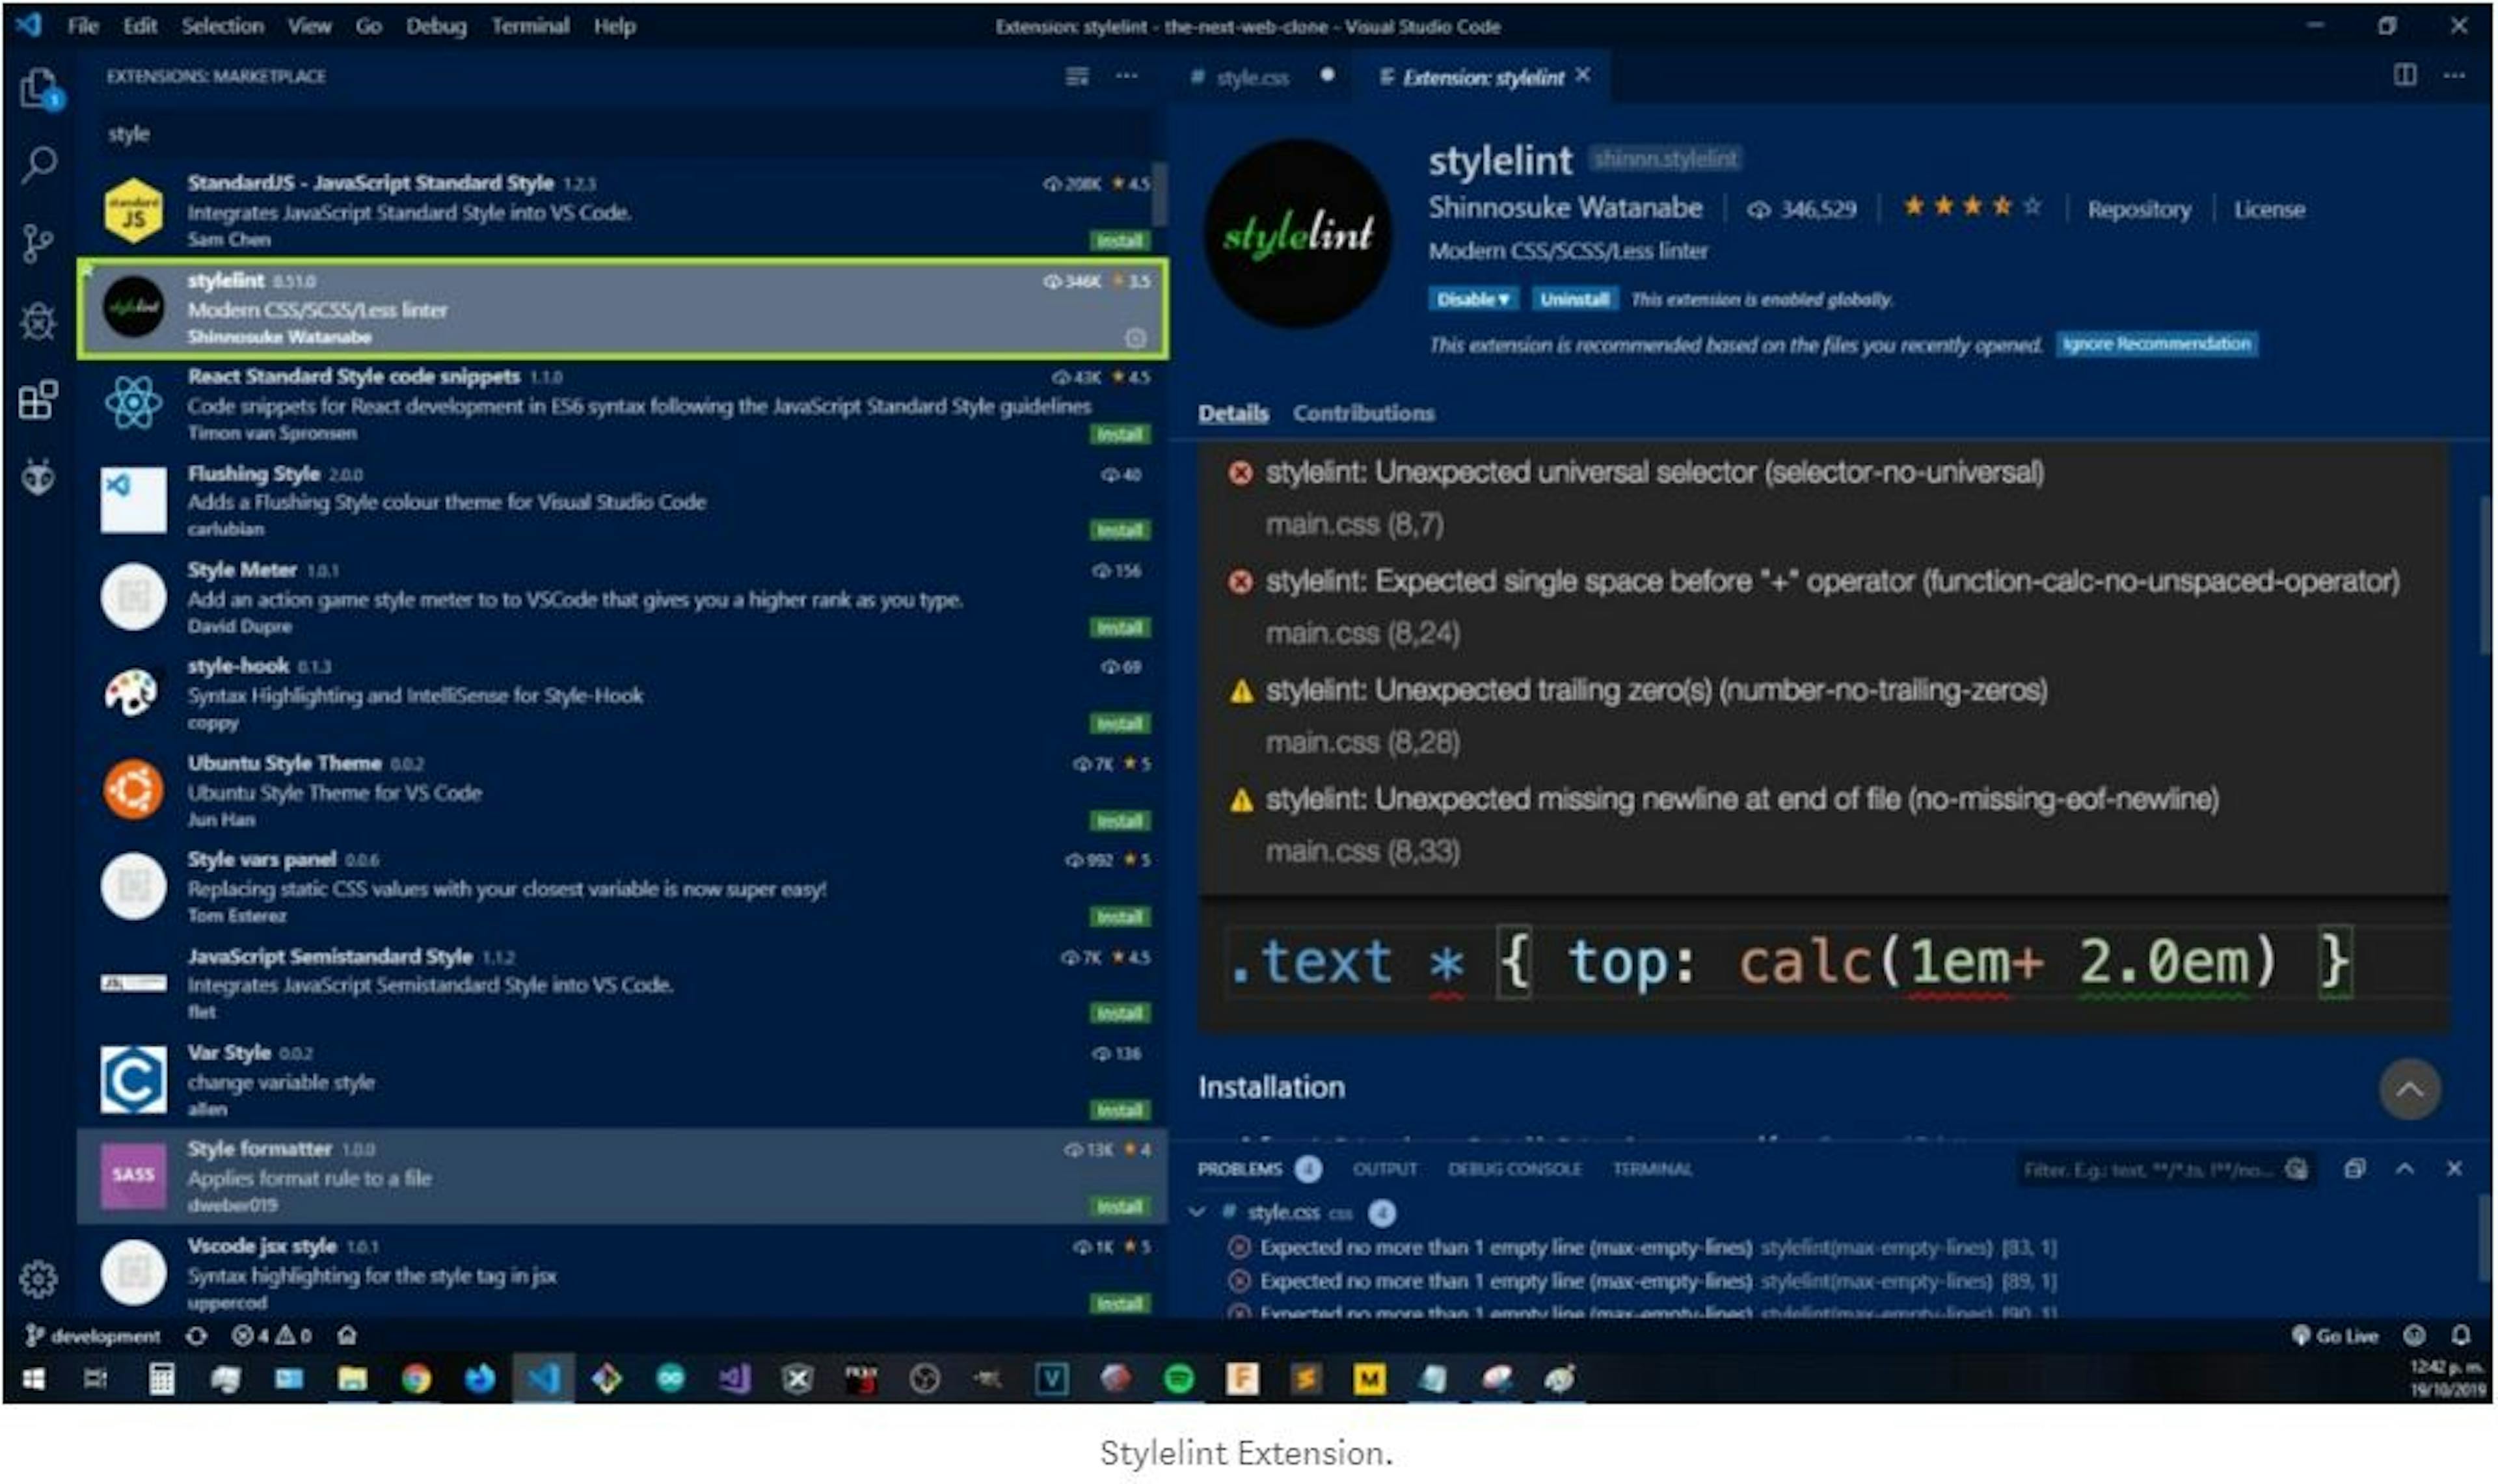
Task: Switch to the TERMINAL panel tab
Action: pyautogui.click(x=1652, y=1168)
